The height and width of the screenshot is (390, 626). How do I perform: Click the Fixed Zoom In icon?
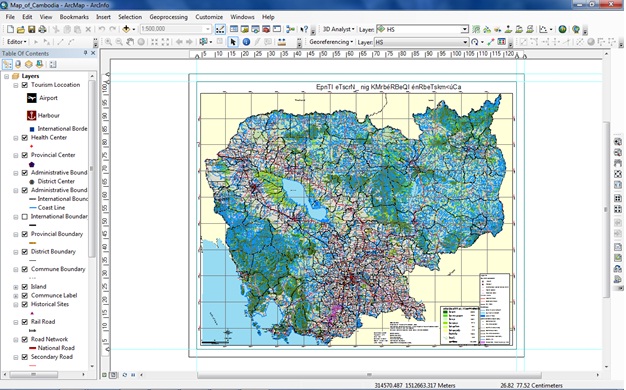[155, 42]
